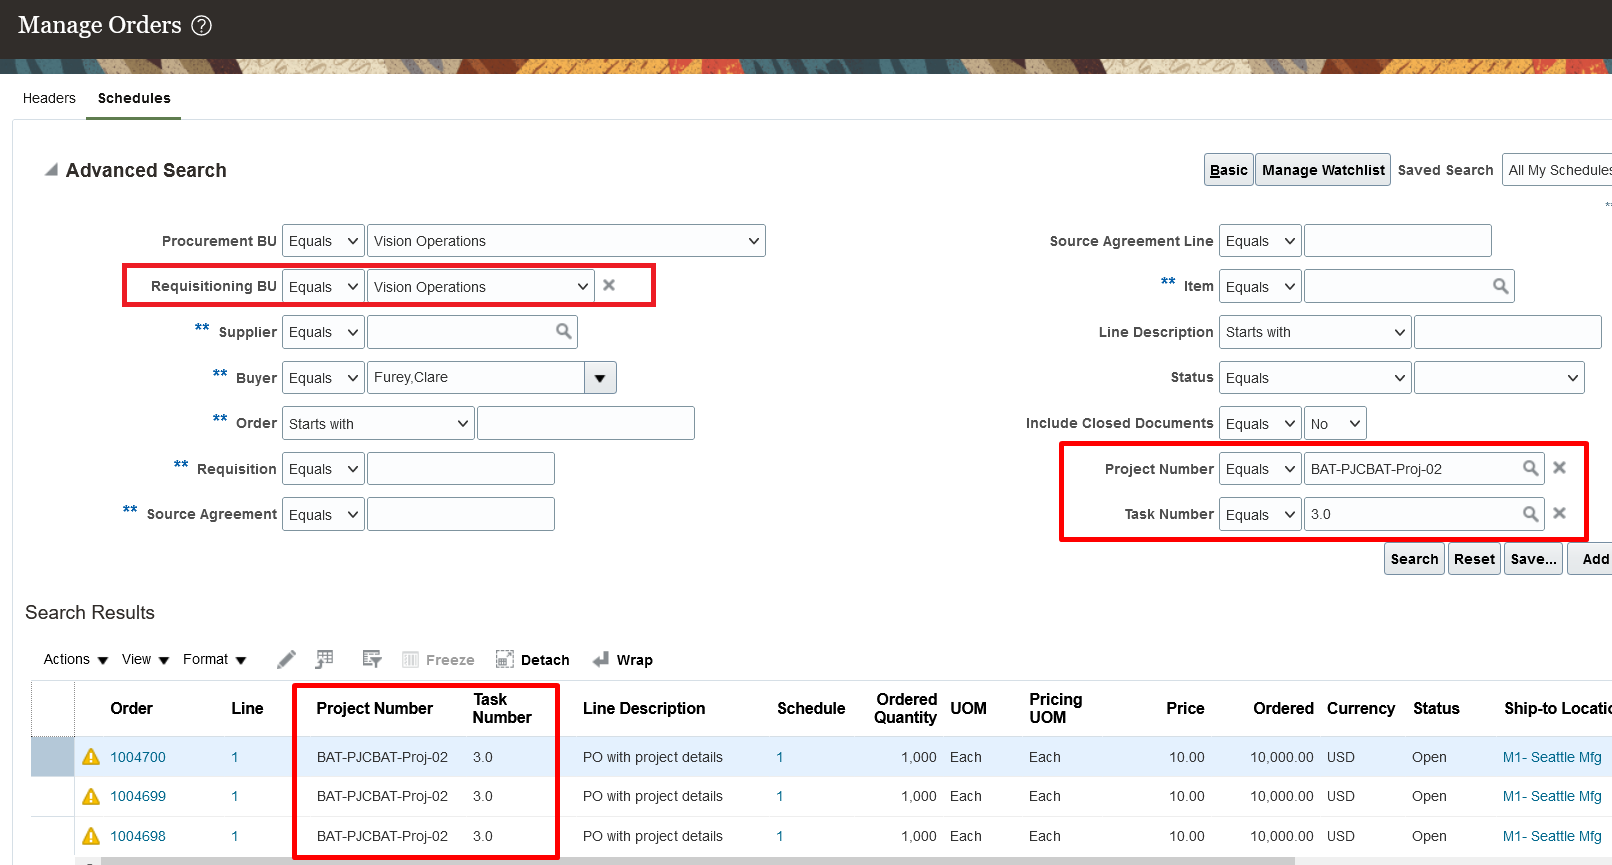Click the Requisition input field

(x=461, y=469)
